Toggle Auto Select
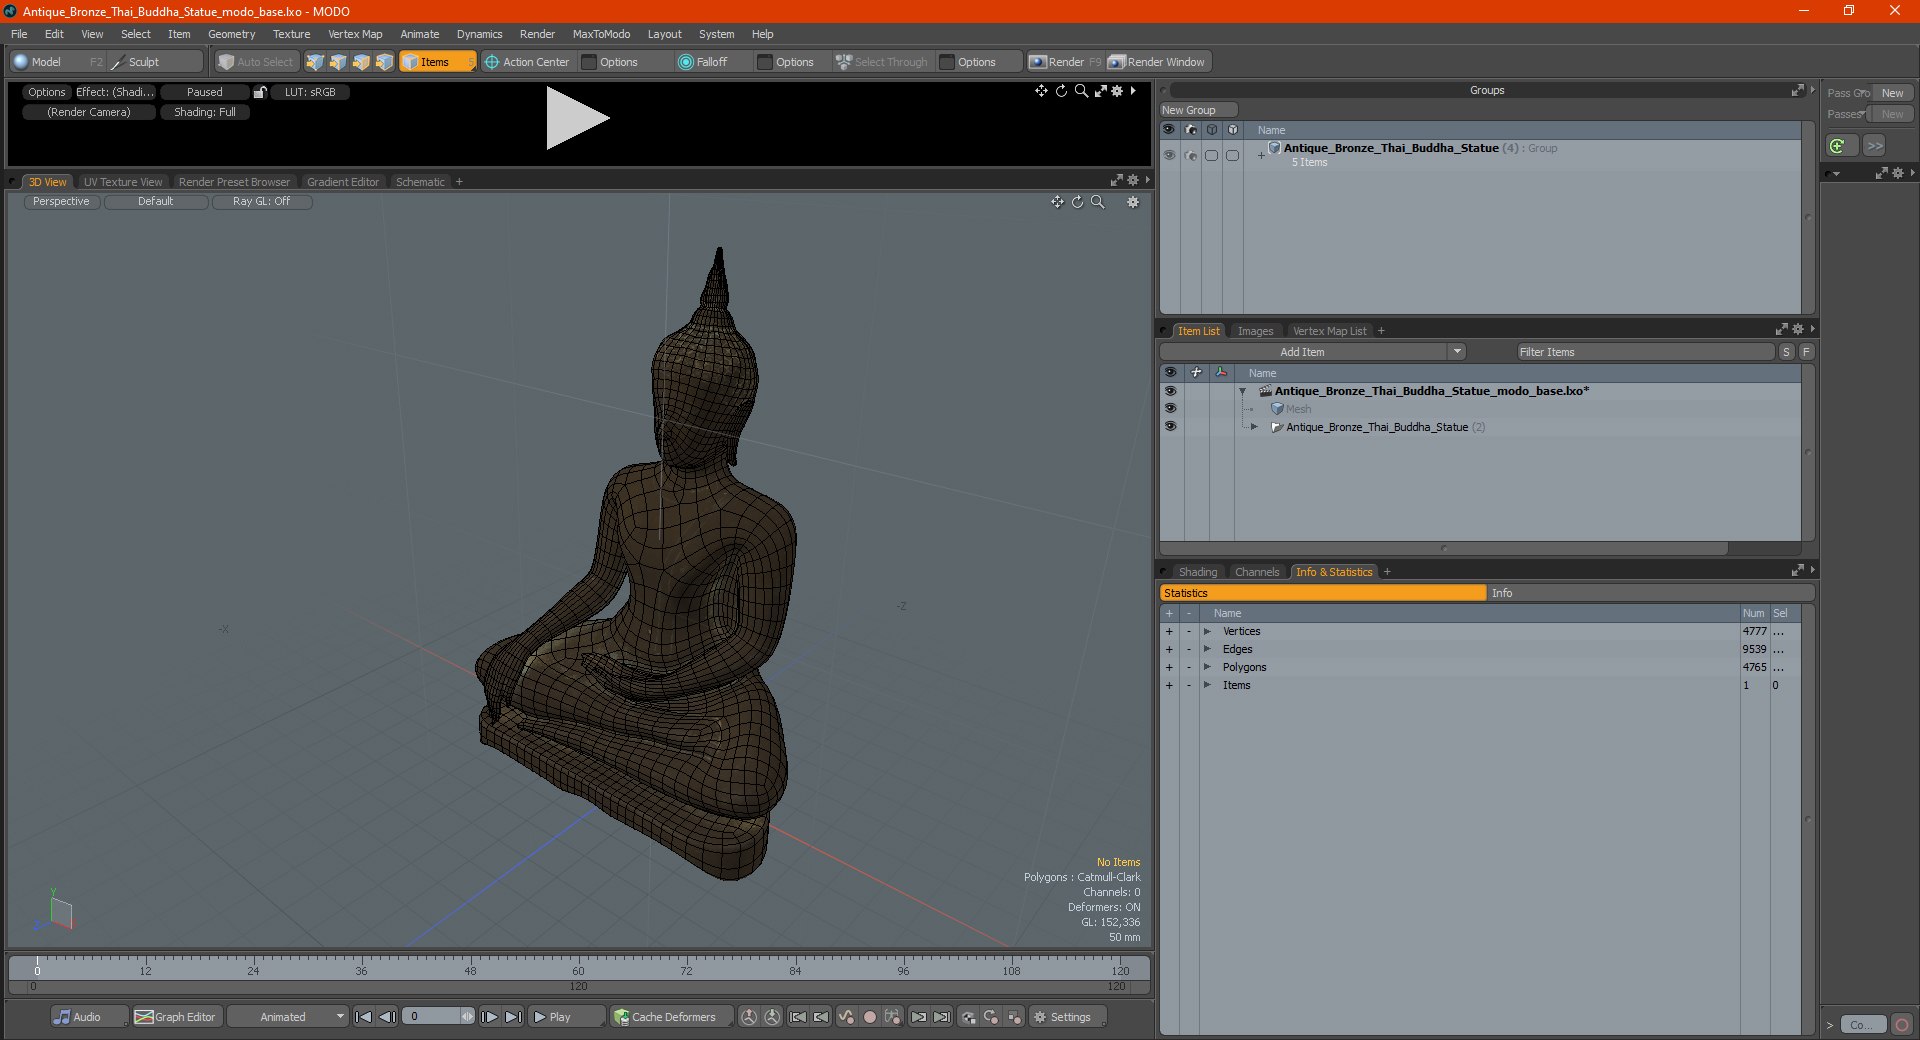 [x=256, y=62]
